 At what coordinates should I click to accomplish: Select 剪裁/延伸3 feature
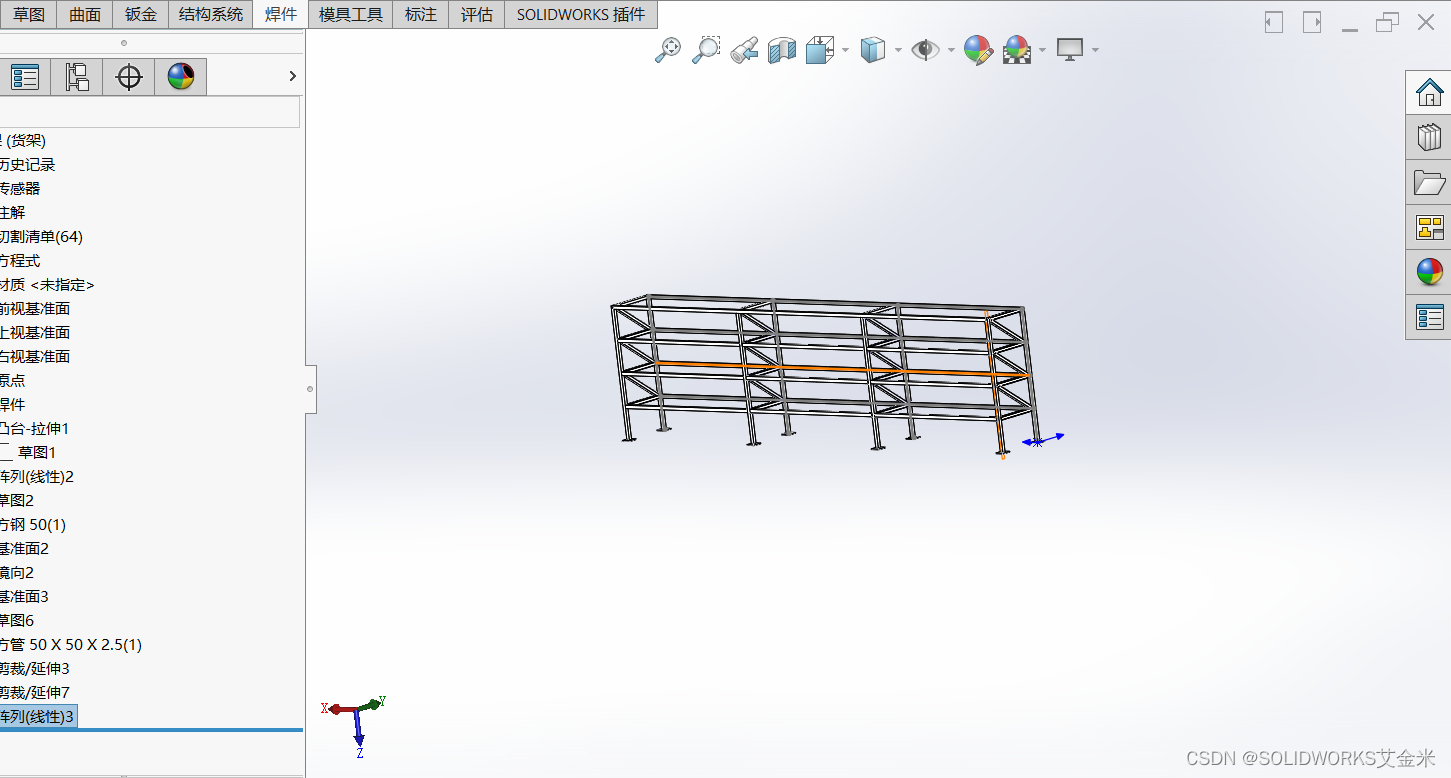click(x=35, y=669)
